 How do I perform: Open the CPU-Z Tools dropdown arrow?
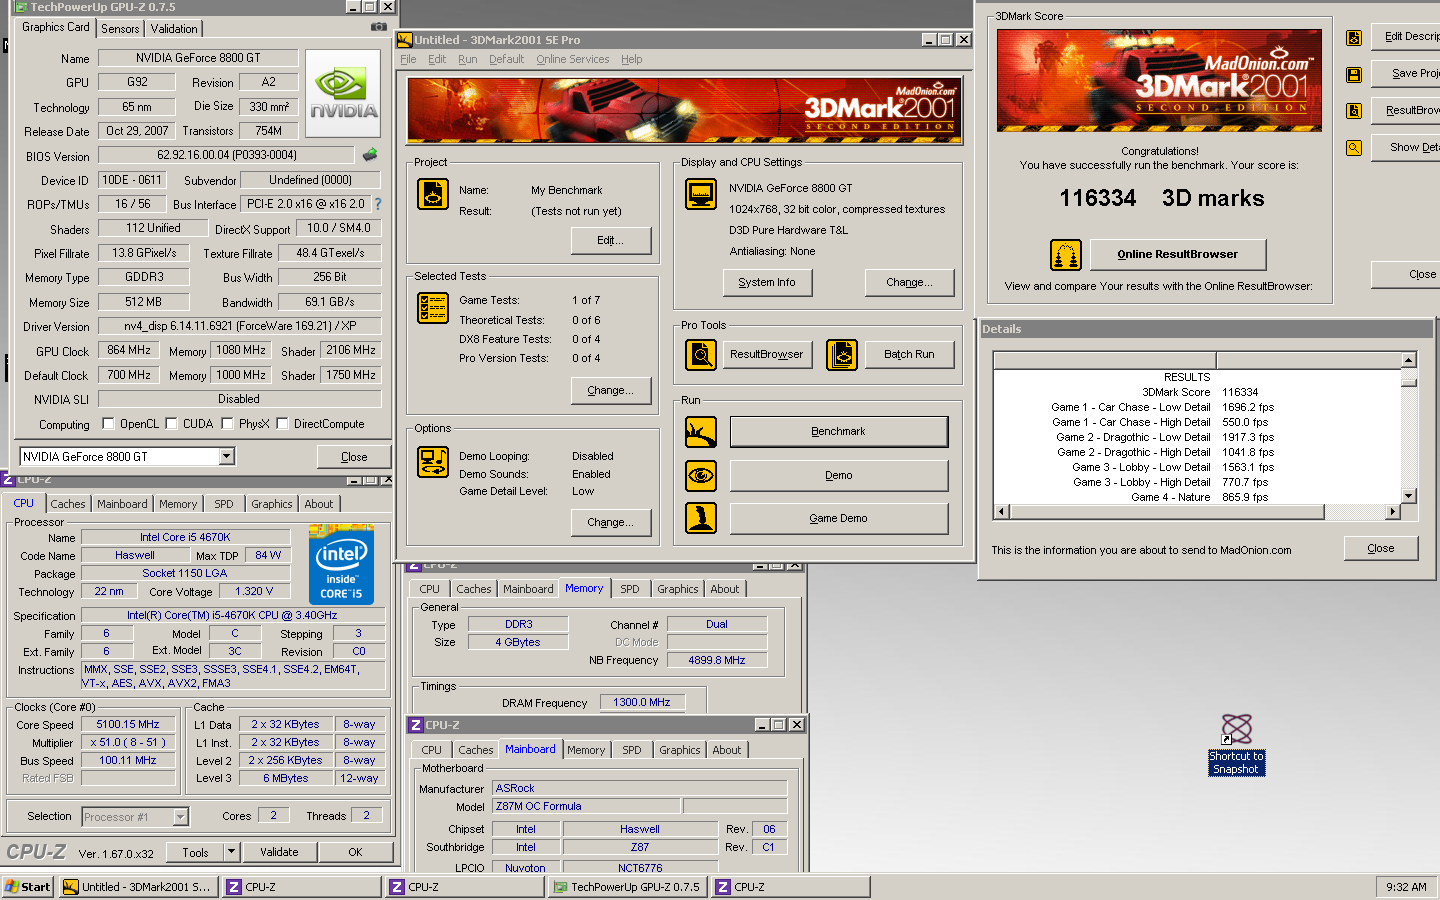(232, 852)
